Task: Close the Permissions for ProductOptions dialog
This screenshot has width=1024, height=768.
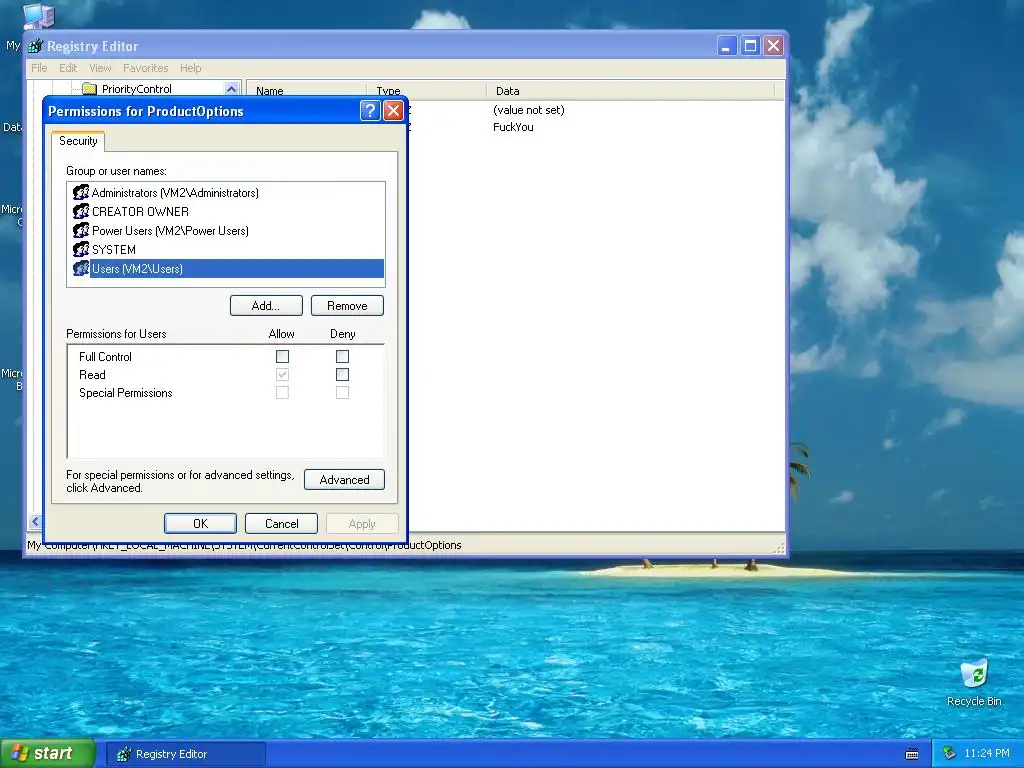Action: click(x=393, y=111)
